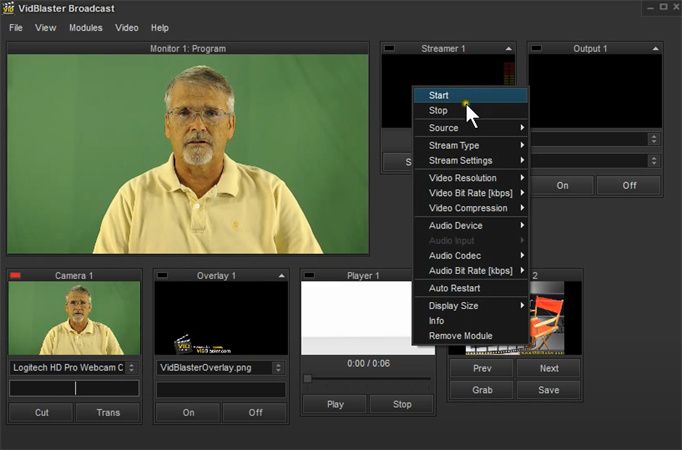Click the Camera 1 preview thumbnail
682x450 pixels.
[74, 318]
